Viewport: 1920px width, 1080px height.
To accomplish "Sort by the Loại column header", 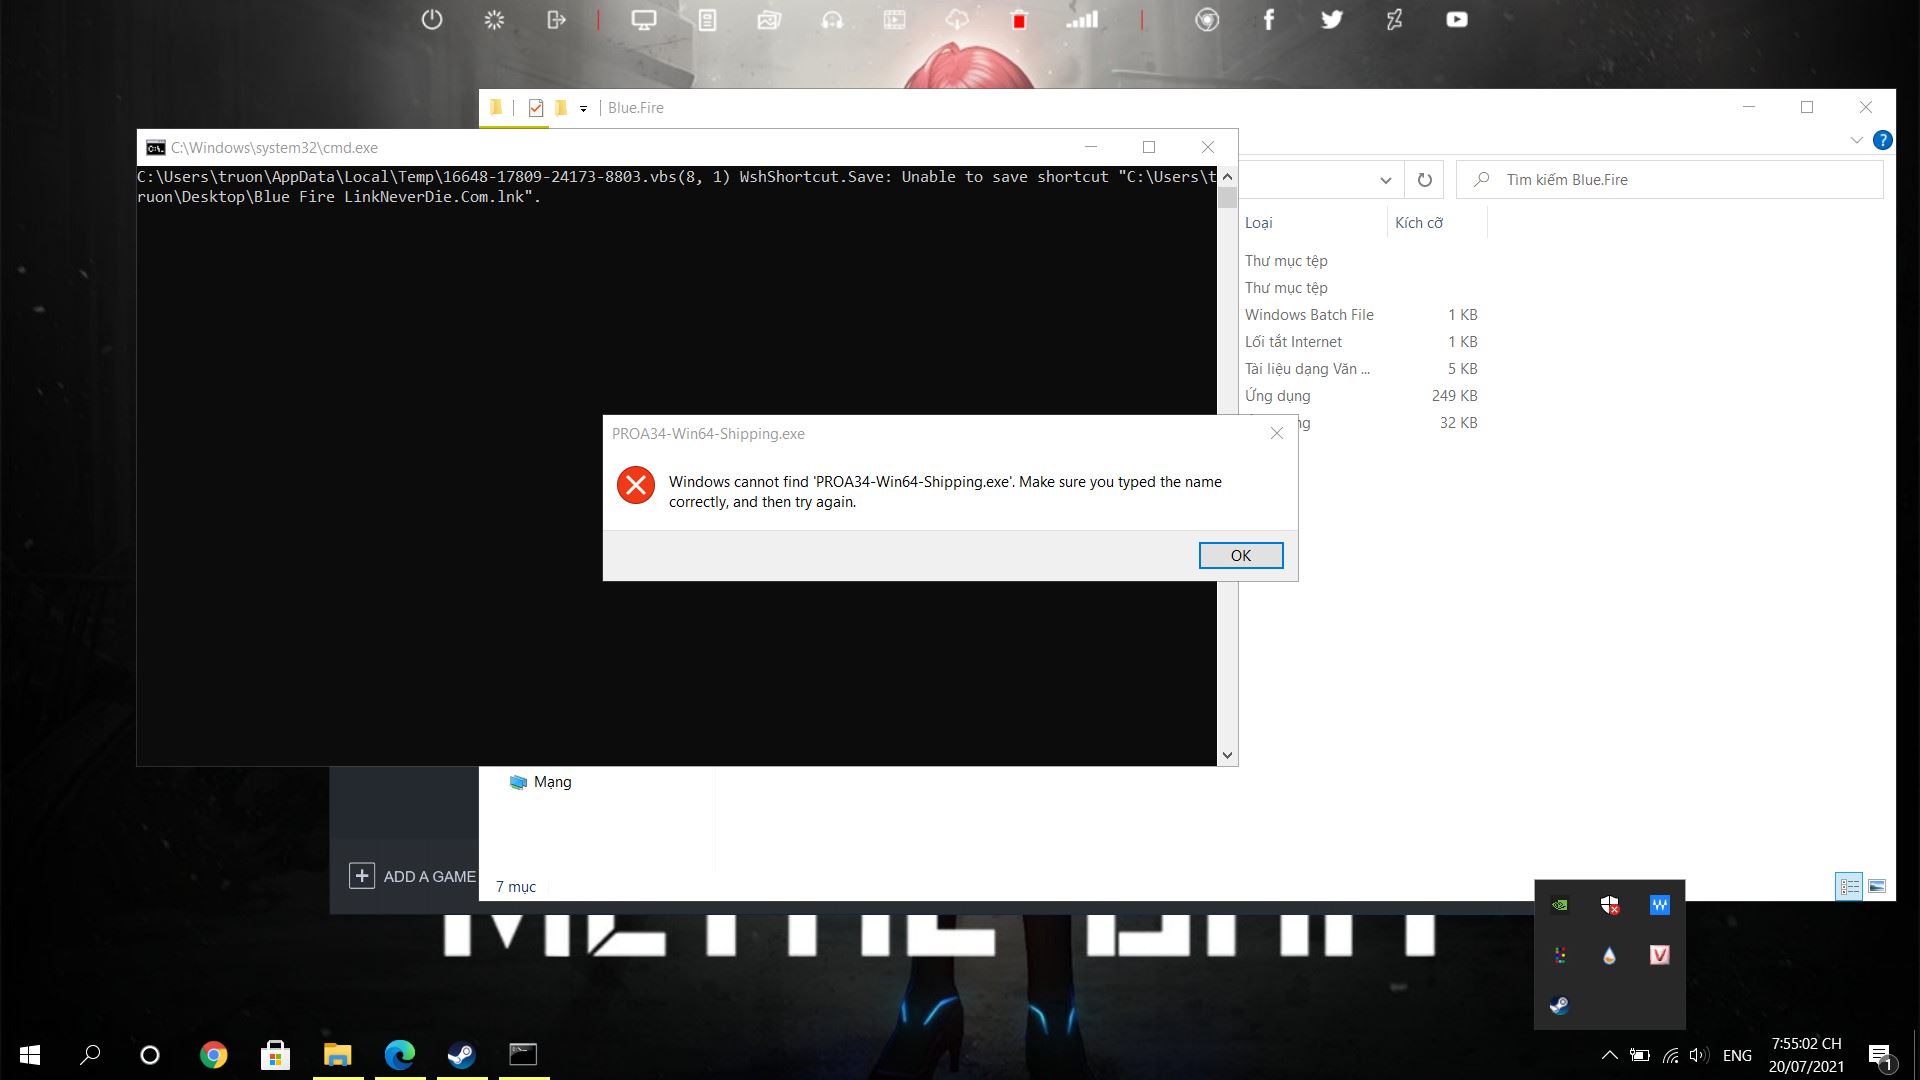I will (1259, 222).
